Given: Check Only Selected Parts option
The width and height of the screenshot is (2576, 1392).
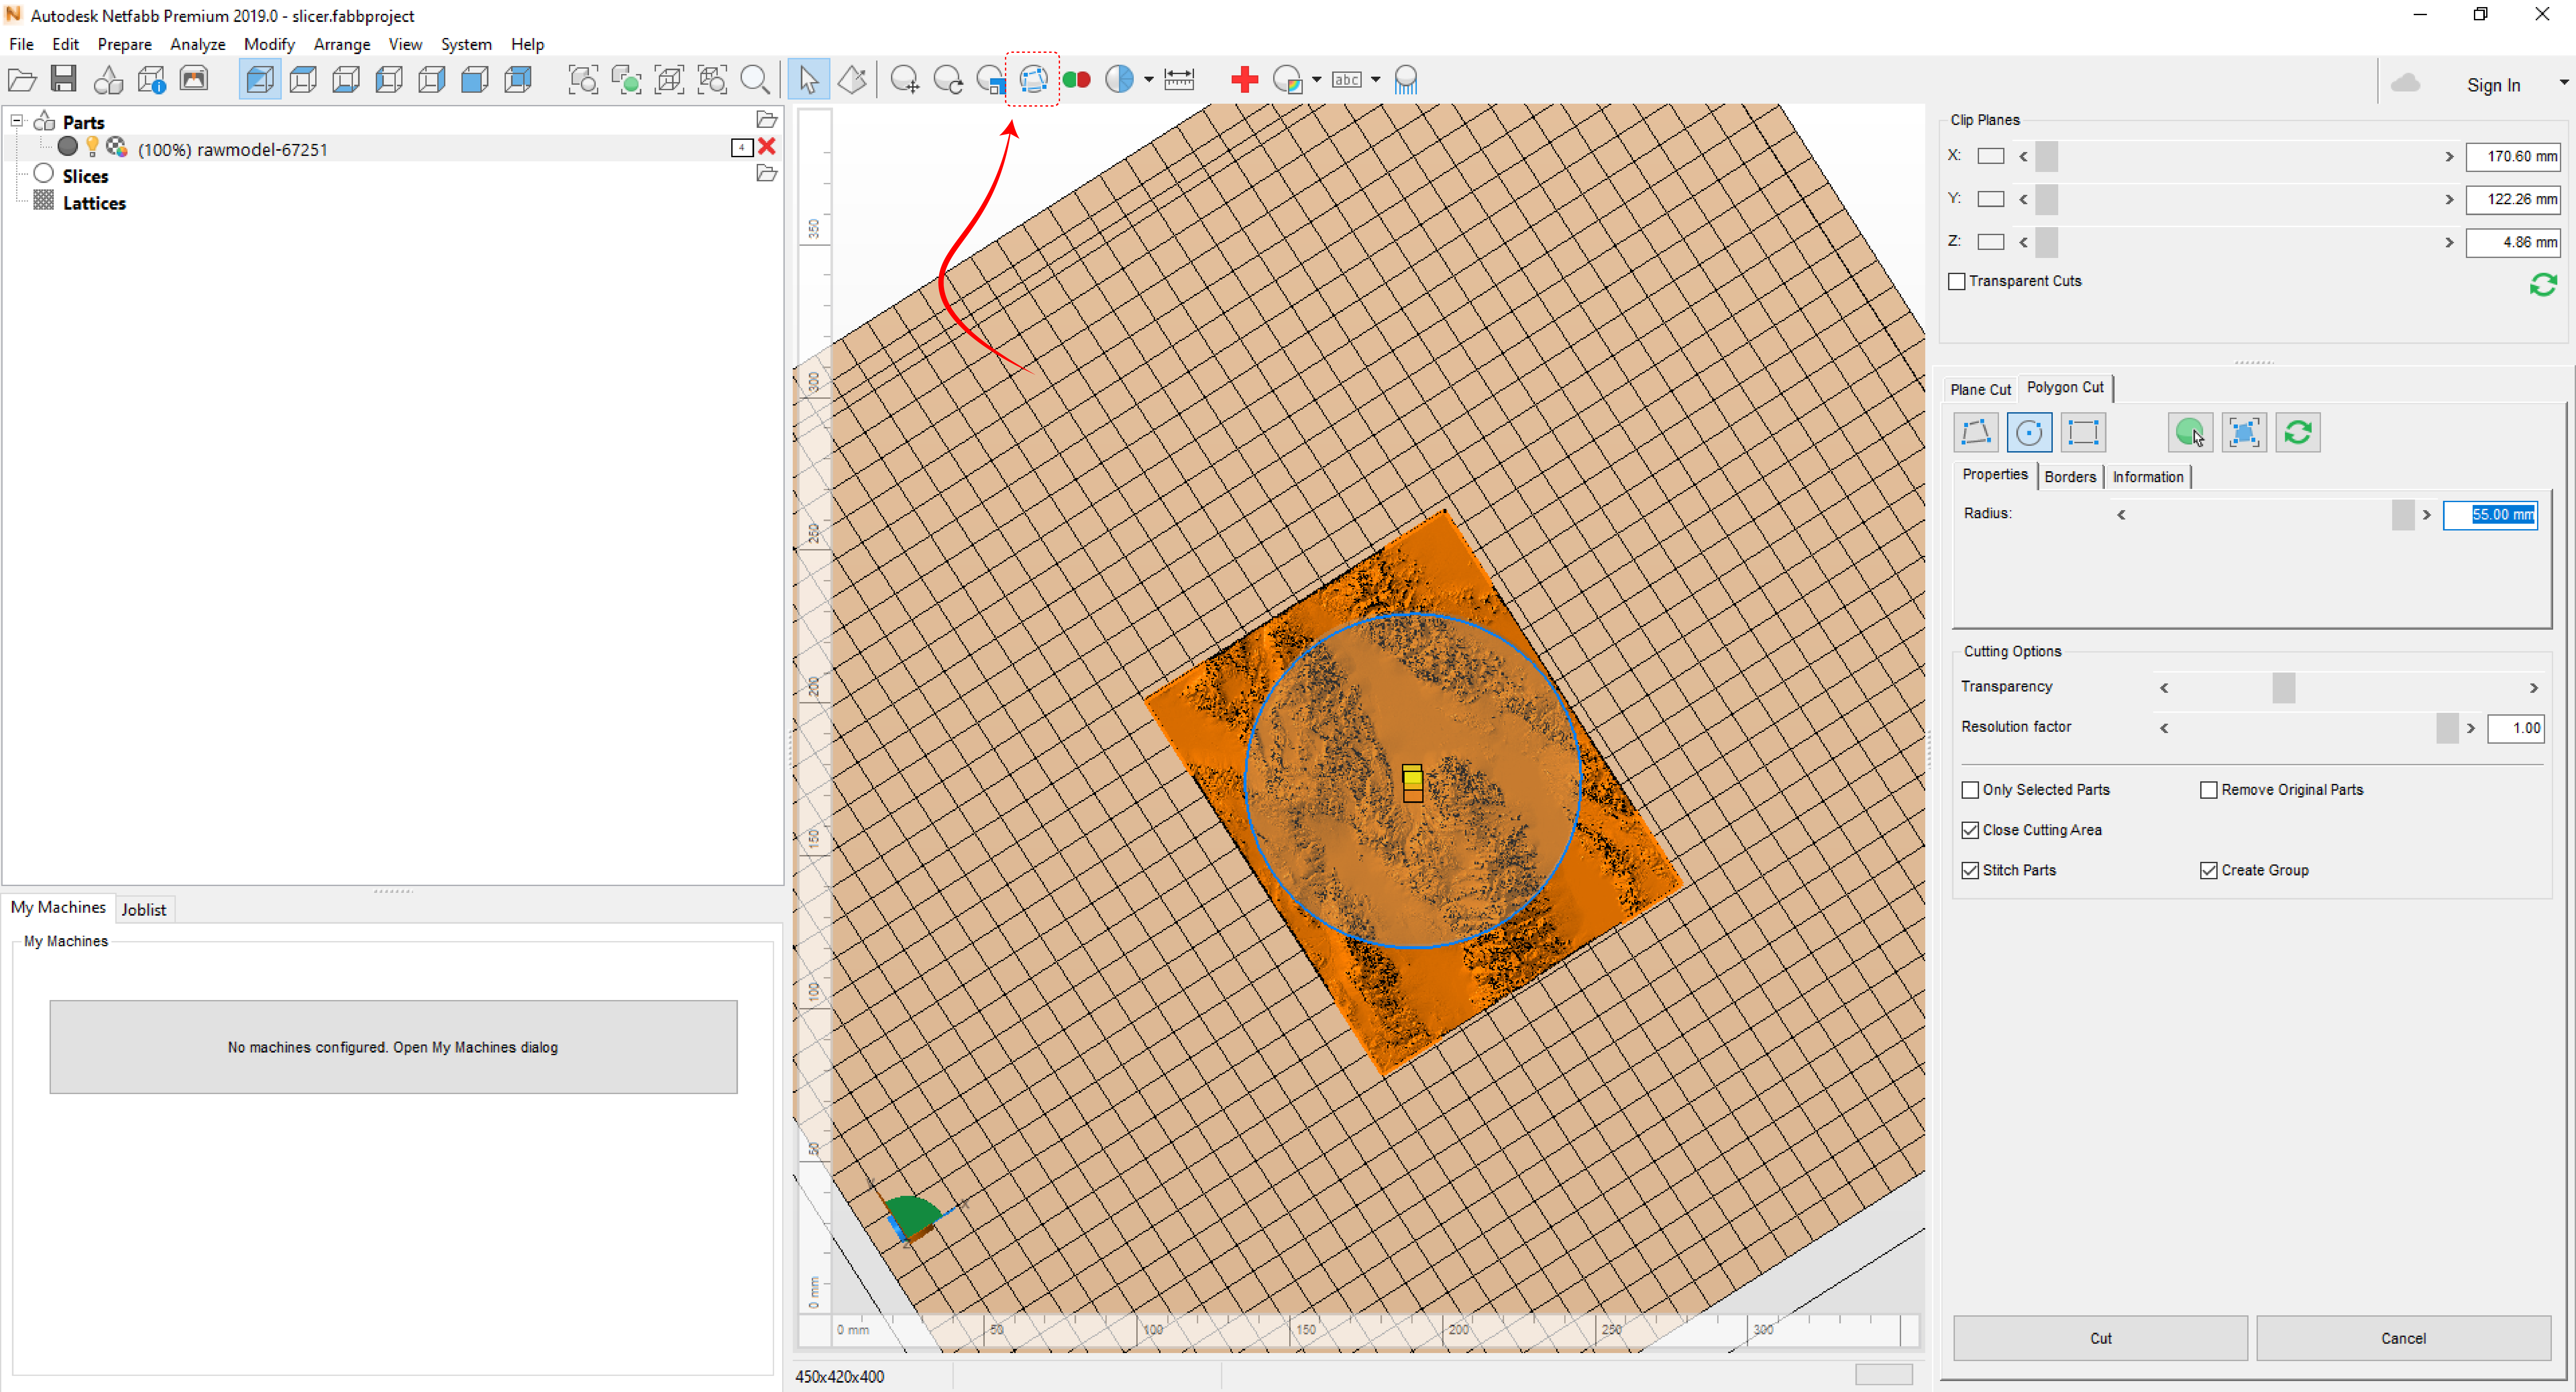Looking at the screenshot, I should [x=1970, y=790].
